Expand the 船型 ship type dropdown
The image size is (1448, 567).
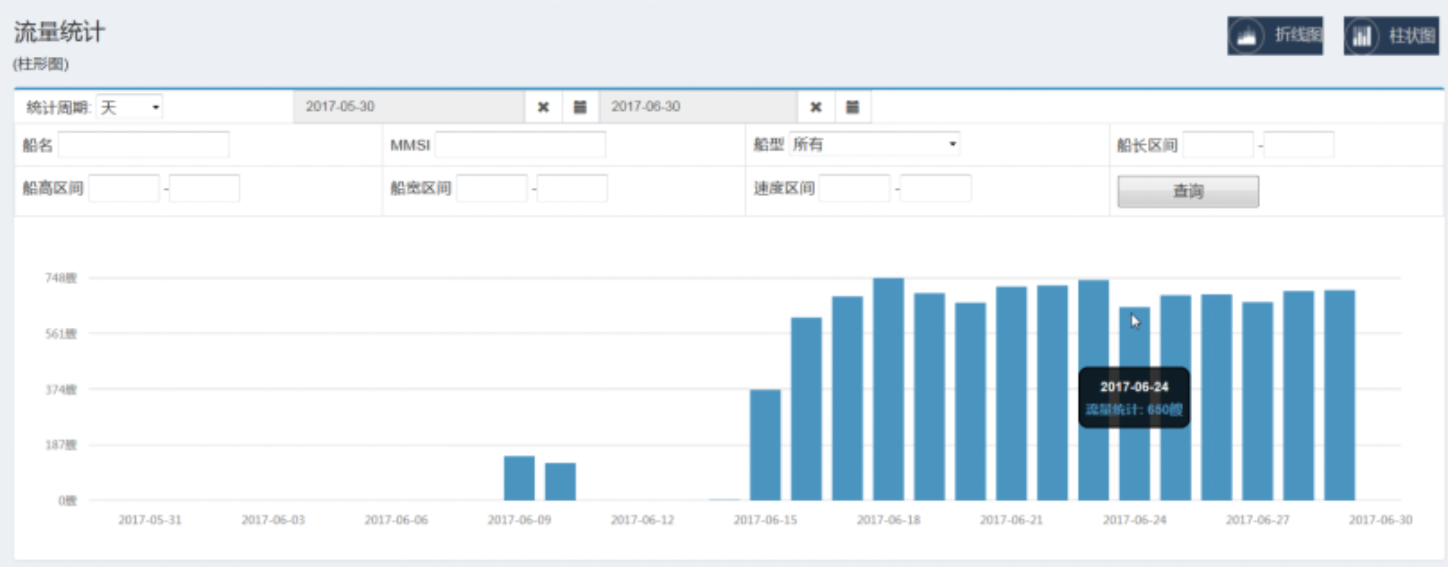[874, 145]
